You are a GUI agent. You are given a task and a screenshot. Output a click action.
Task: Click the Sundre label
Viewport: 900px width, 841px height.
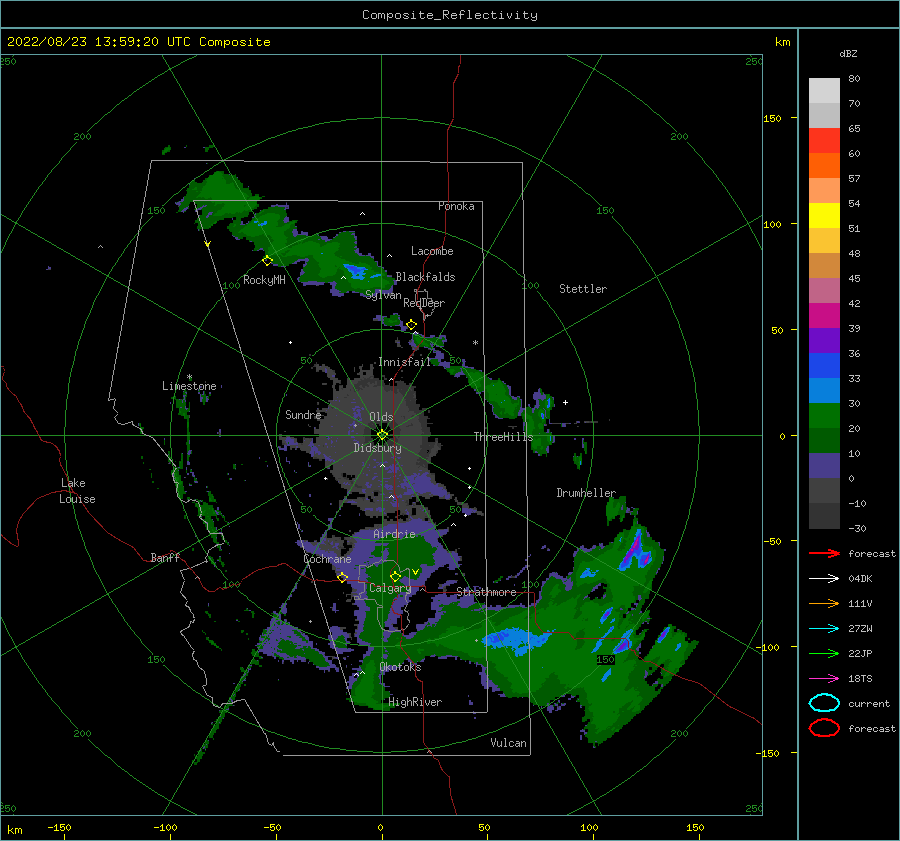(x=303, y=414)
